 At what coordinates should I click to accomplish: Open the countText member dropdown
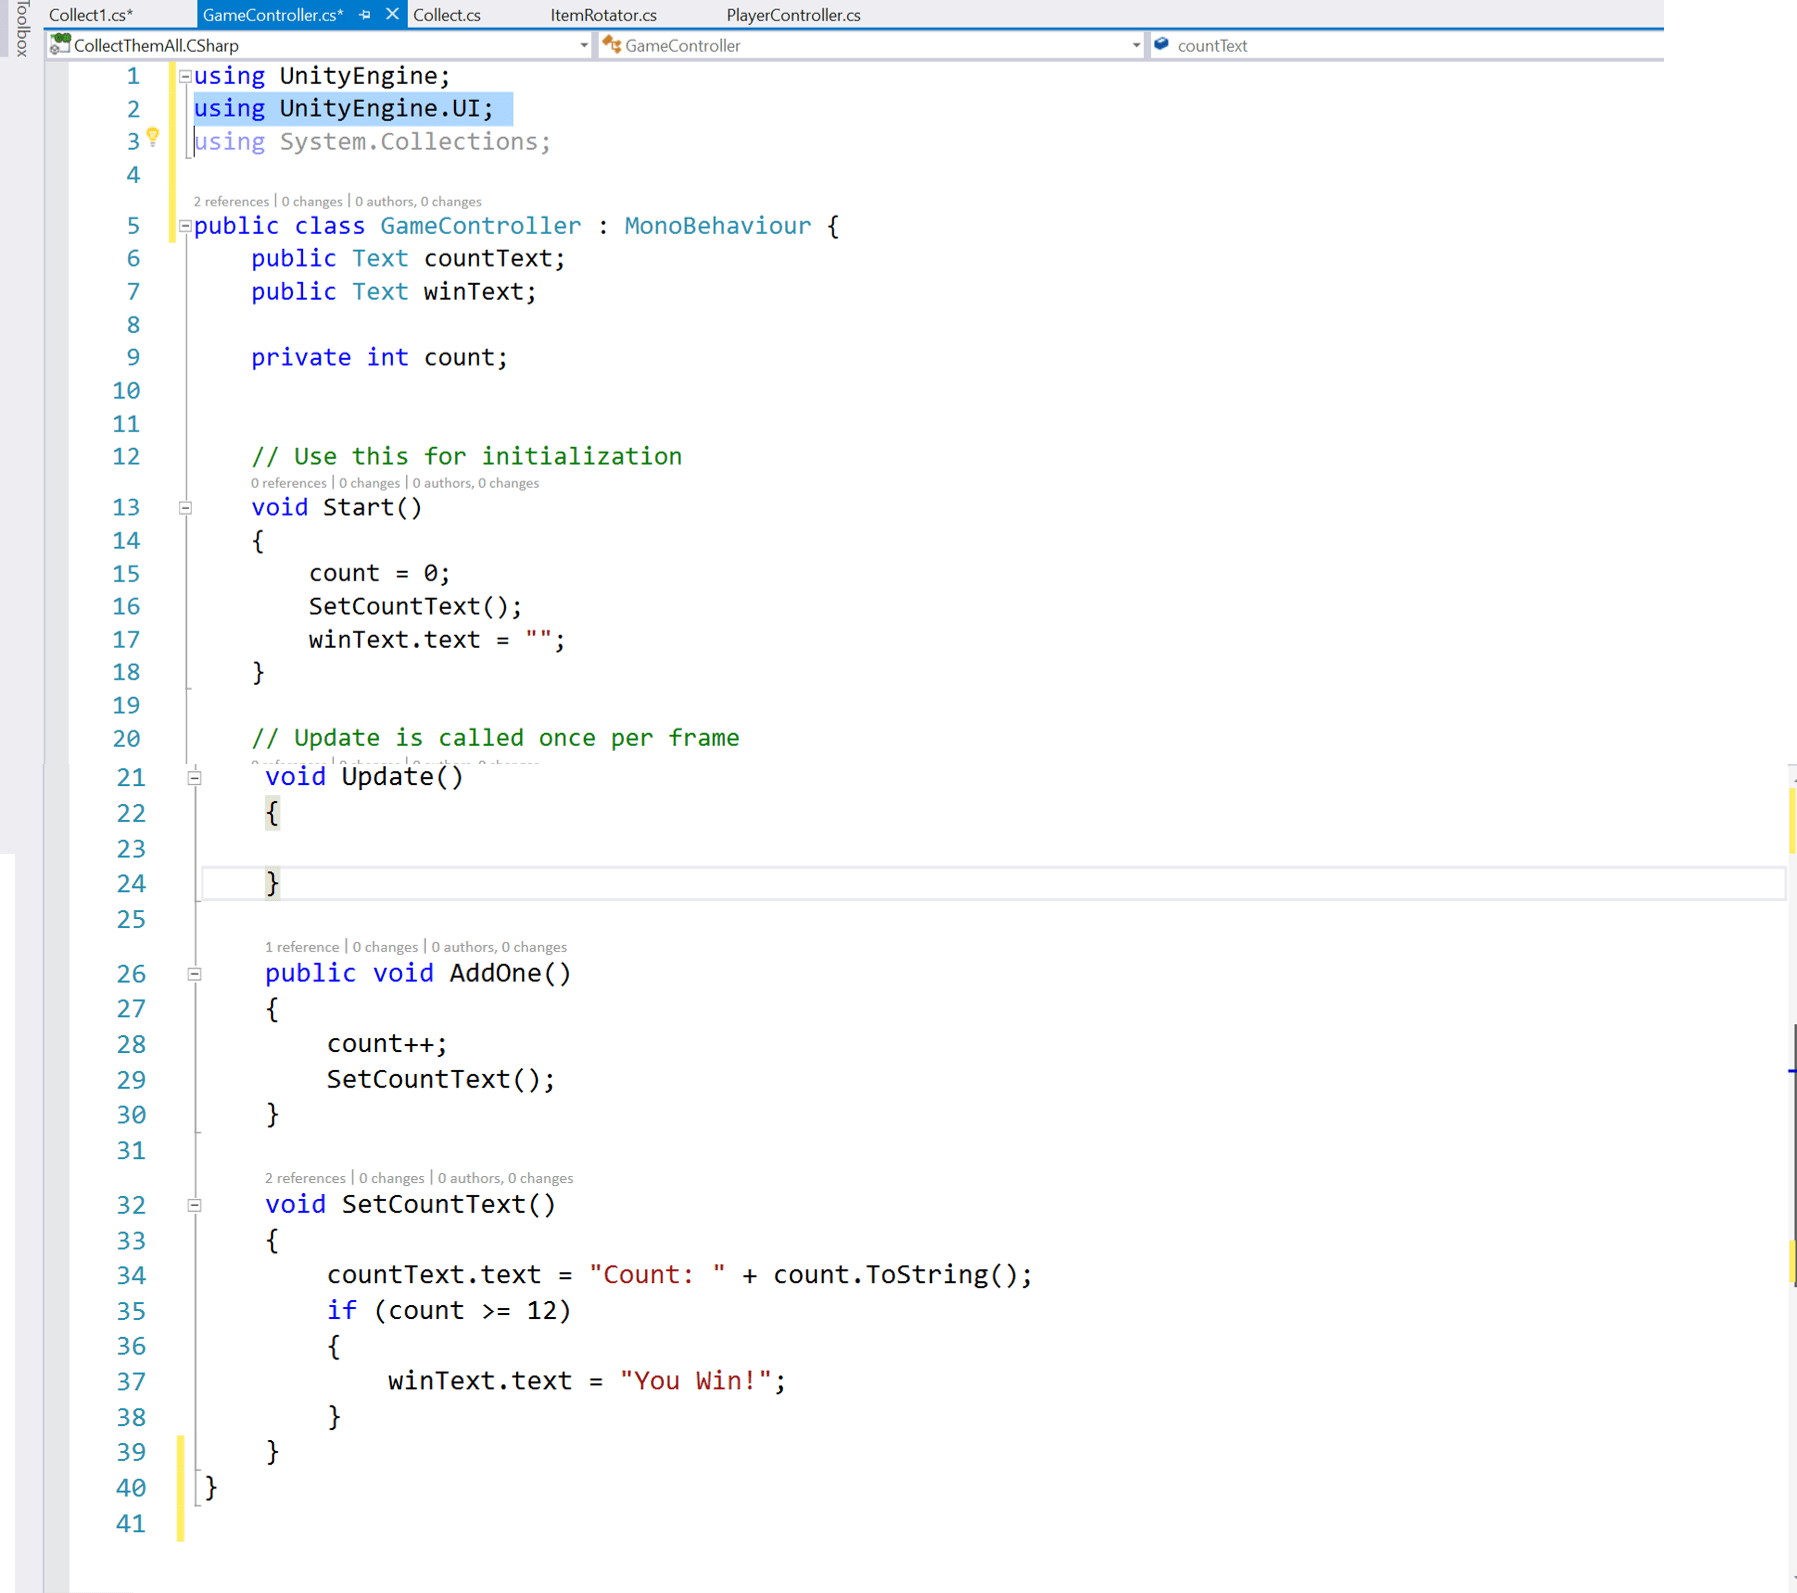1407,45
